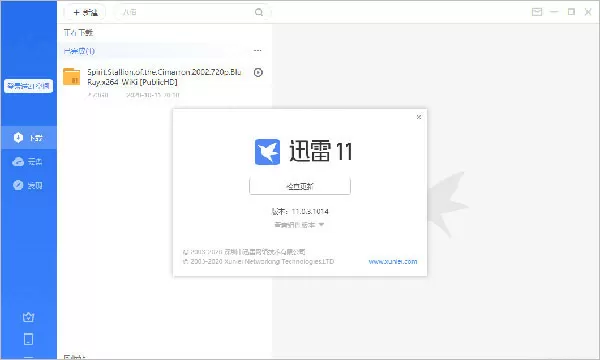Close the Xunlei 11 About dialog
The width and height of the screenshot is (600, 360).
point(419,117)
